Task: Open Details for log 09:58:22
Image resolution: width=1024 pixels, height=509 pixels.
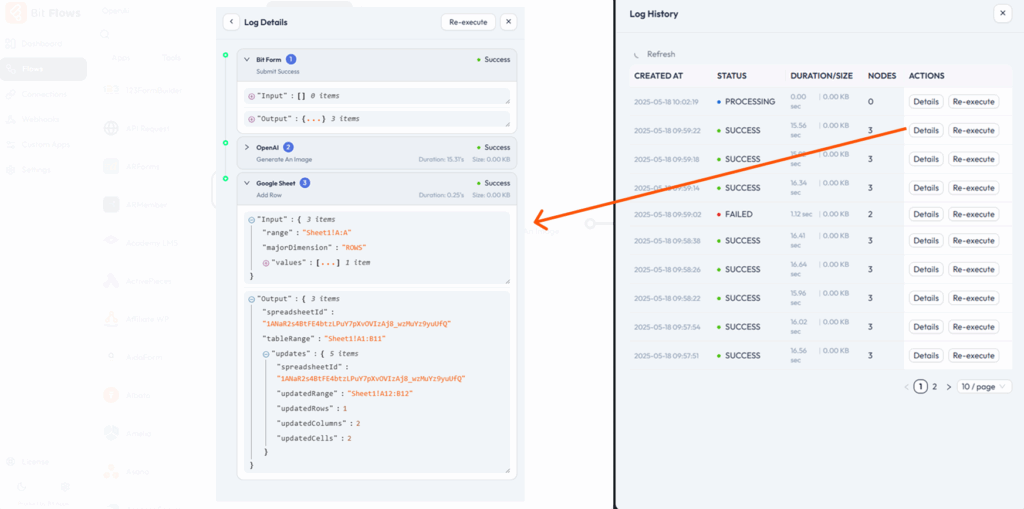Action: (926, 298)
